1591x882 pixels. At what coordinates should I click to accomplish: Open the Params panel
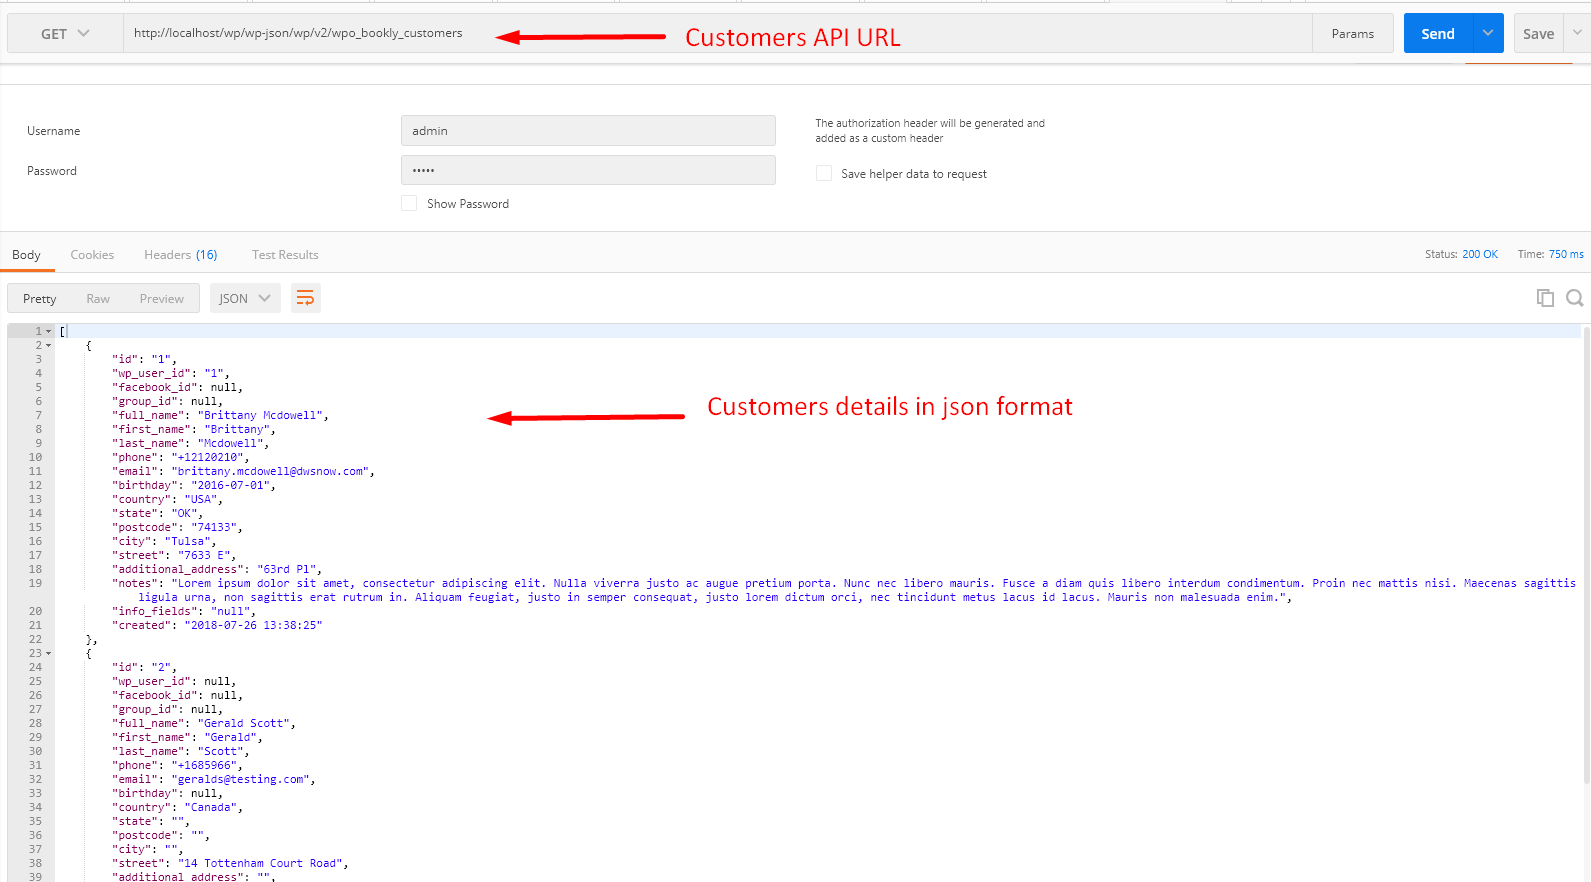click(1352, 34)
